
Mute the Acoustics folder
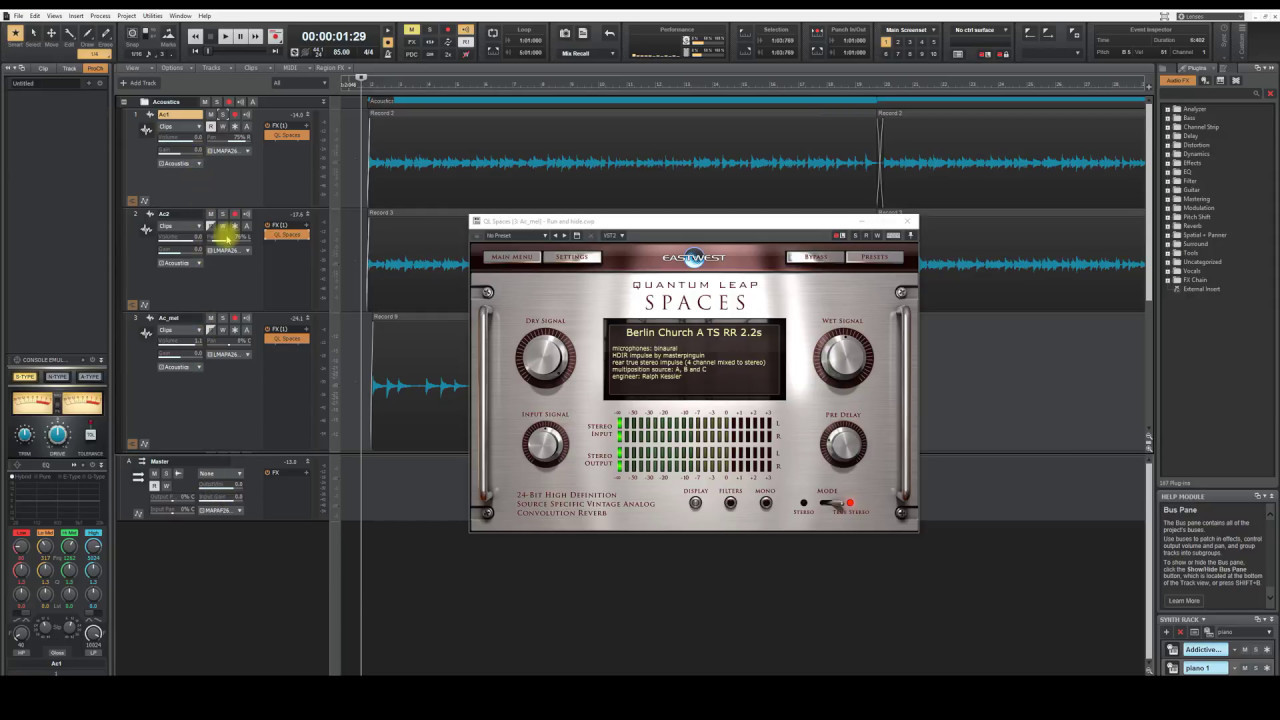click(205, 102)
